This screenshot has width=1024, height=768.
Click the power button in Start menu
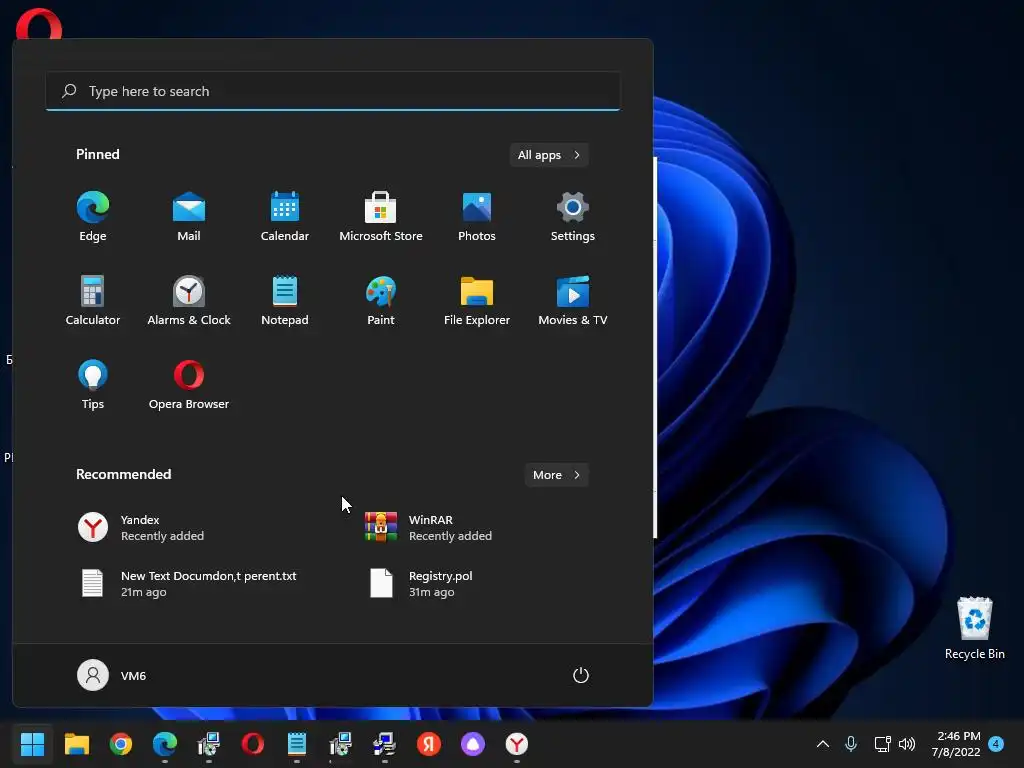coord(581,675)
